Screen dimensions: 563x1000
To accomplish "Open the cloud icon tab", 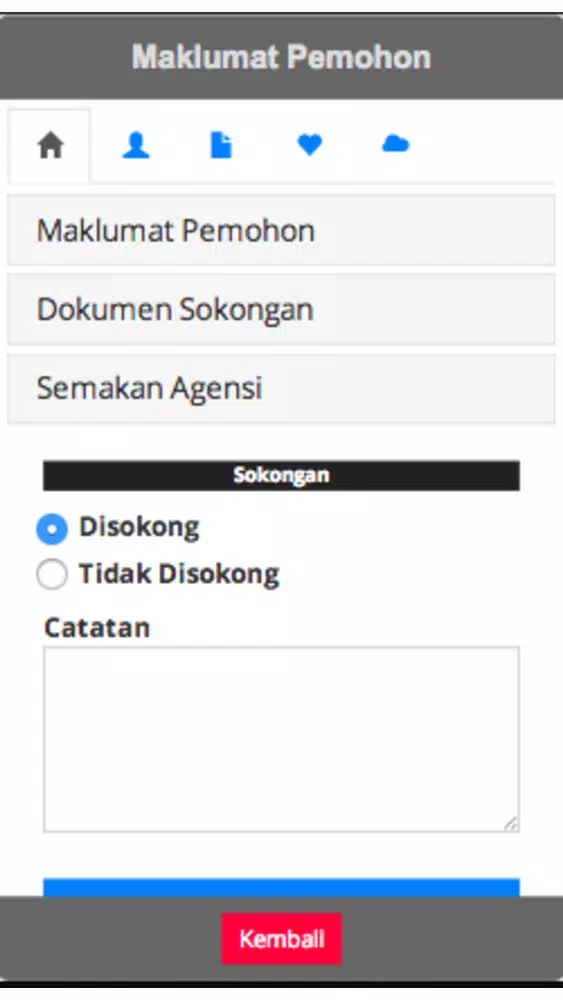I will [395, 145].
